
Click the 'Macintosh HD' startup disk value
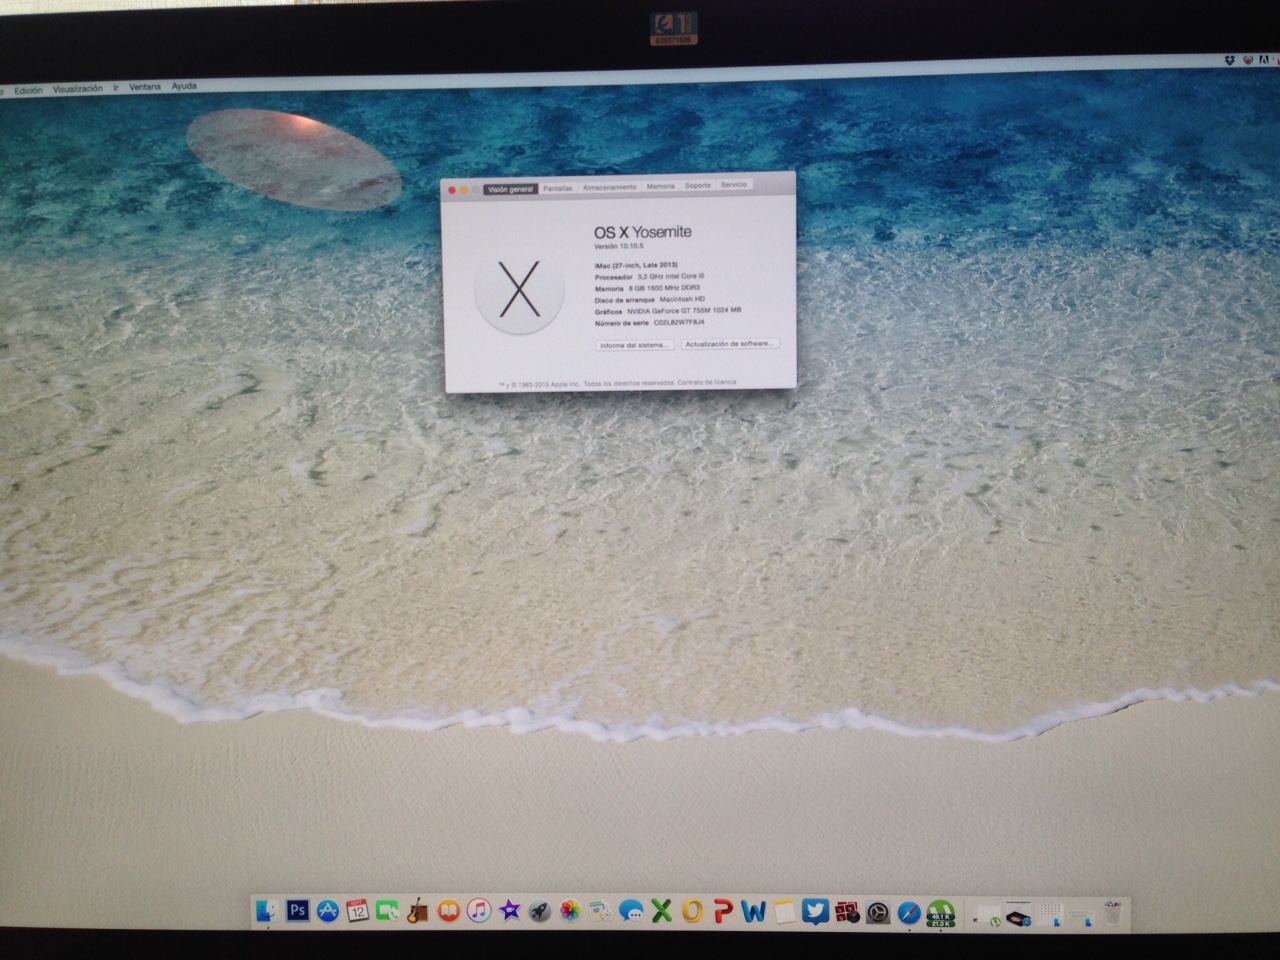click(x=683, y=299)
